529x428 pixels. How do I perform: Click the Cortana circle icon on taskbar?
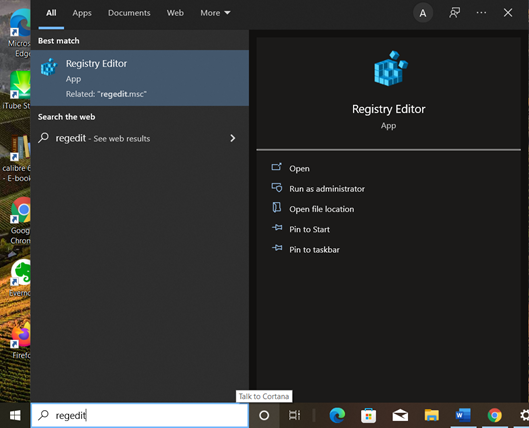(x=264, y=415)
